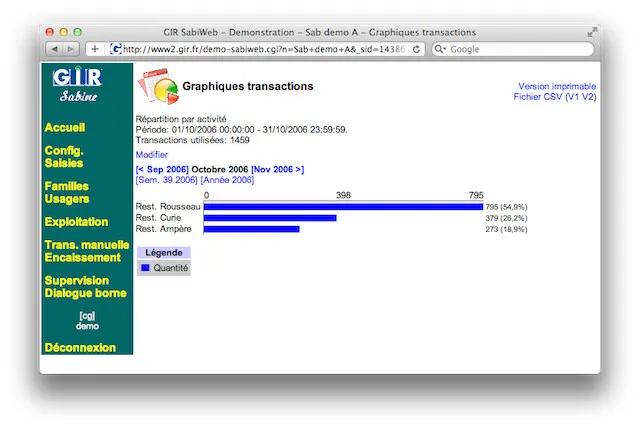The image size is (640, 429).
Task: Click the blue Quantité legend swatch
Action: click(x=146, y=268)
